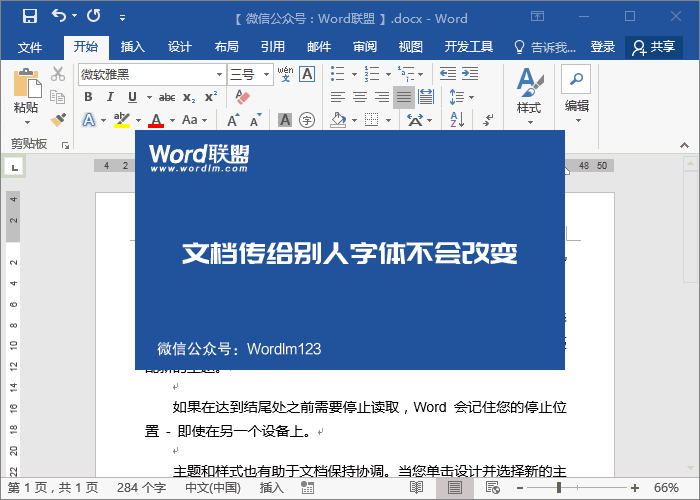Click the multilevel list icon
This screenshot has height=500, width=700.
click(x=406, y=74)
